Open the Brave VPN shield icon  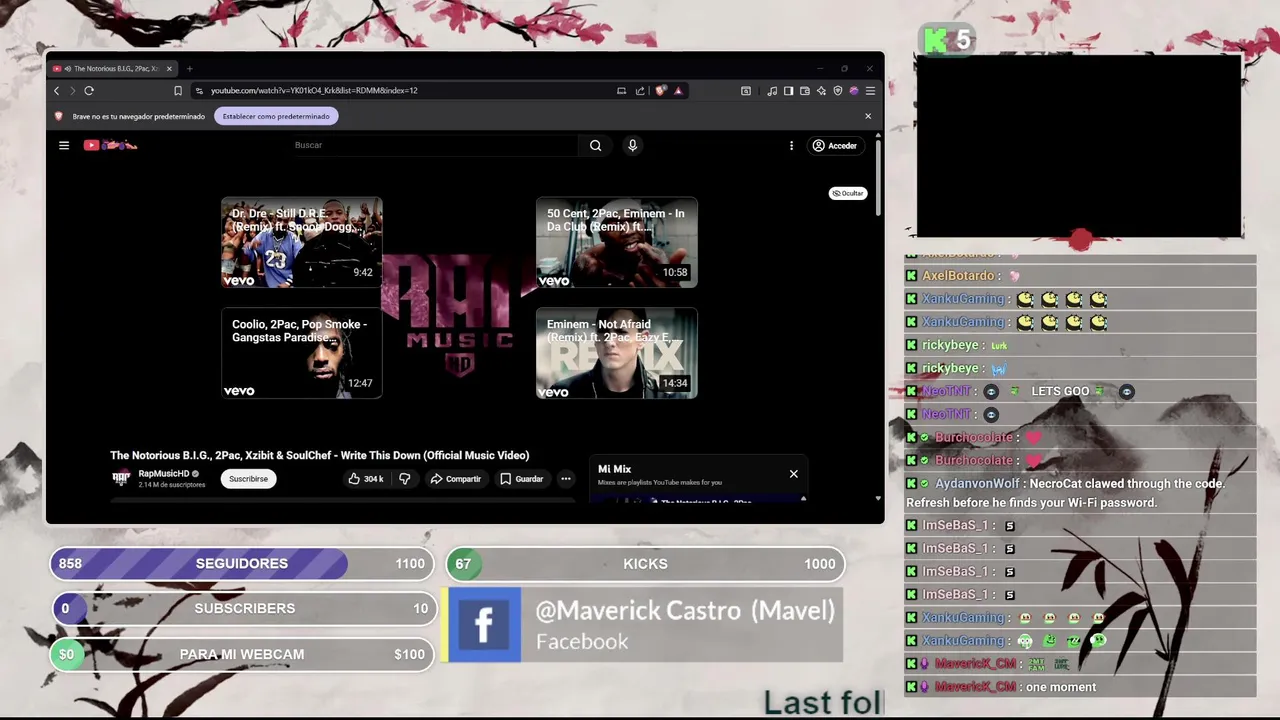click(838, 91)
